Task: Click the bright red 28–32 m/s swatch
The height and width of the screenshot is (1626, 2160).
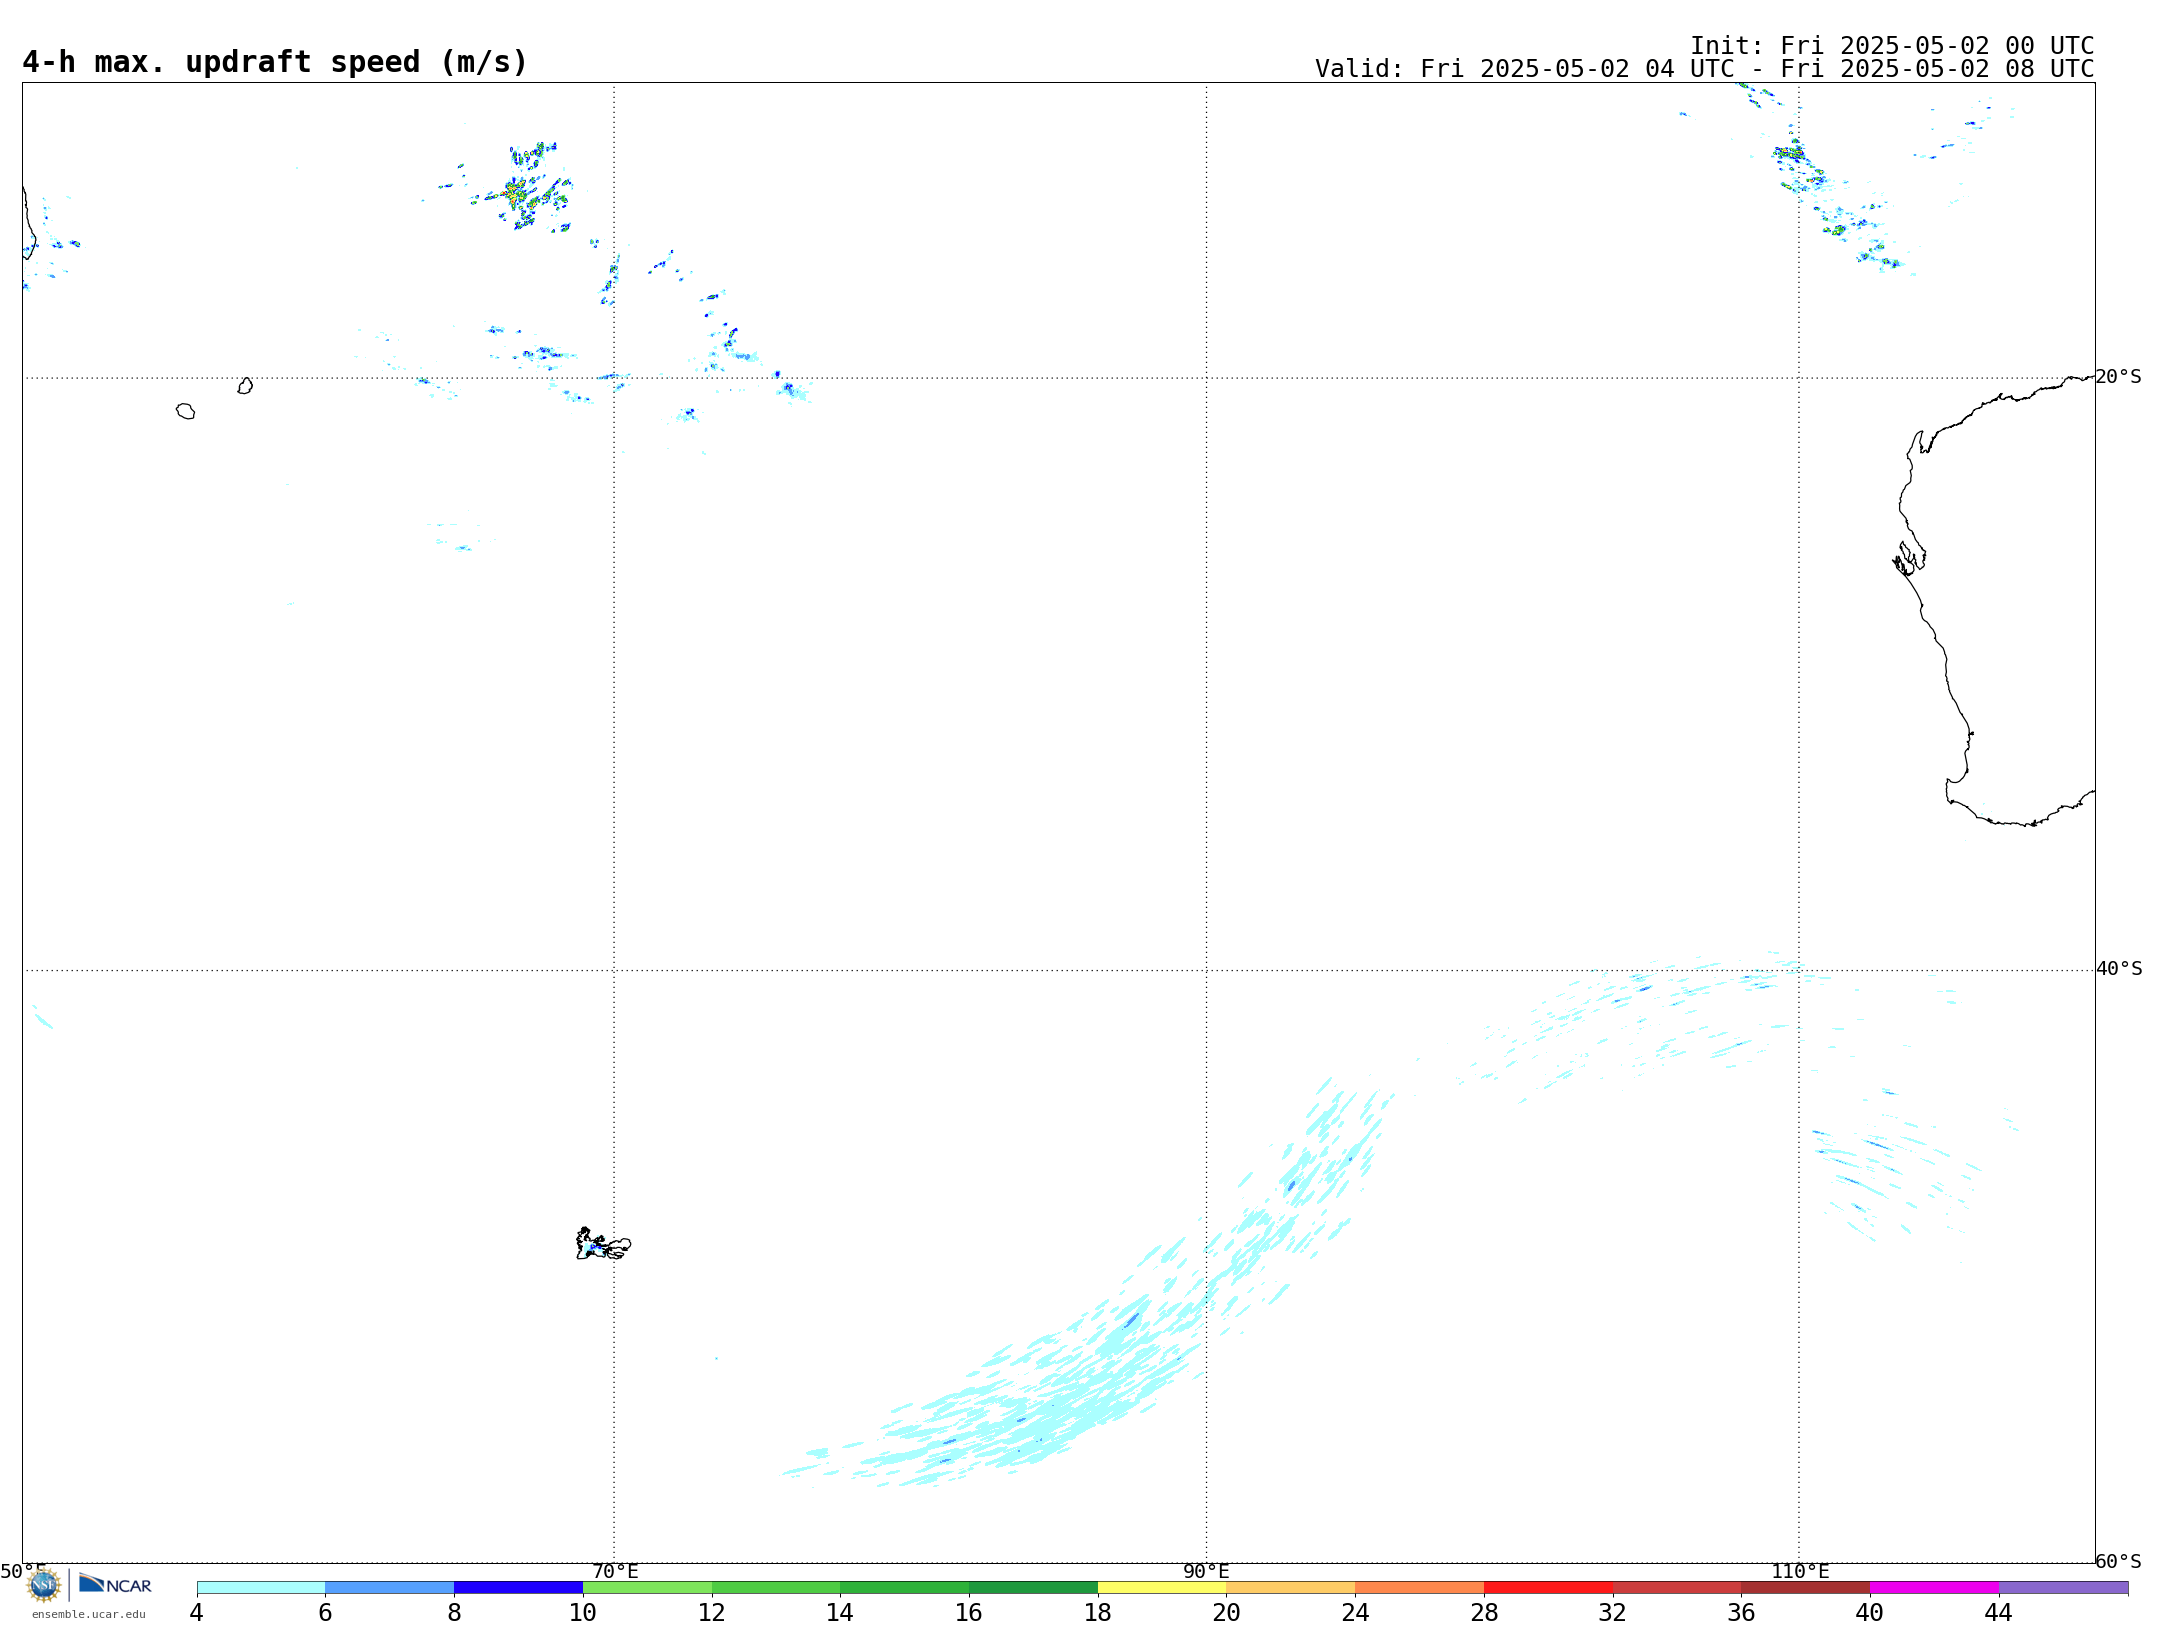Action: 1548,1588
